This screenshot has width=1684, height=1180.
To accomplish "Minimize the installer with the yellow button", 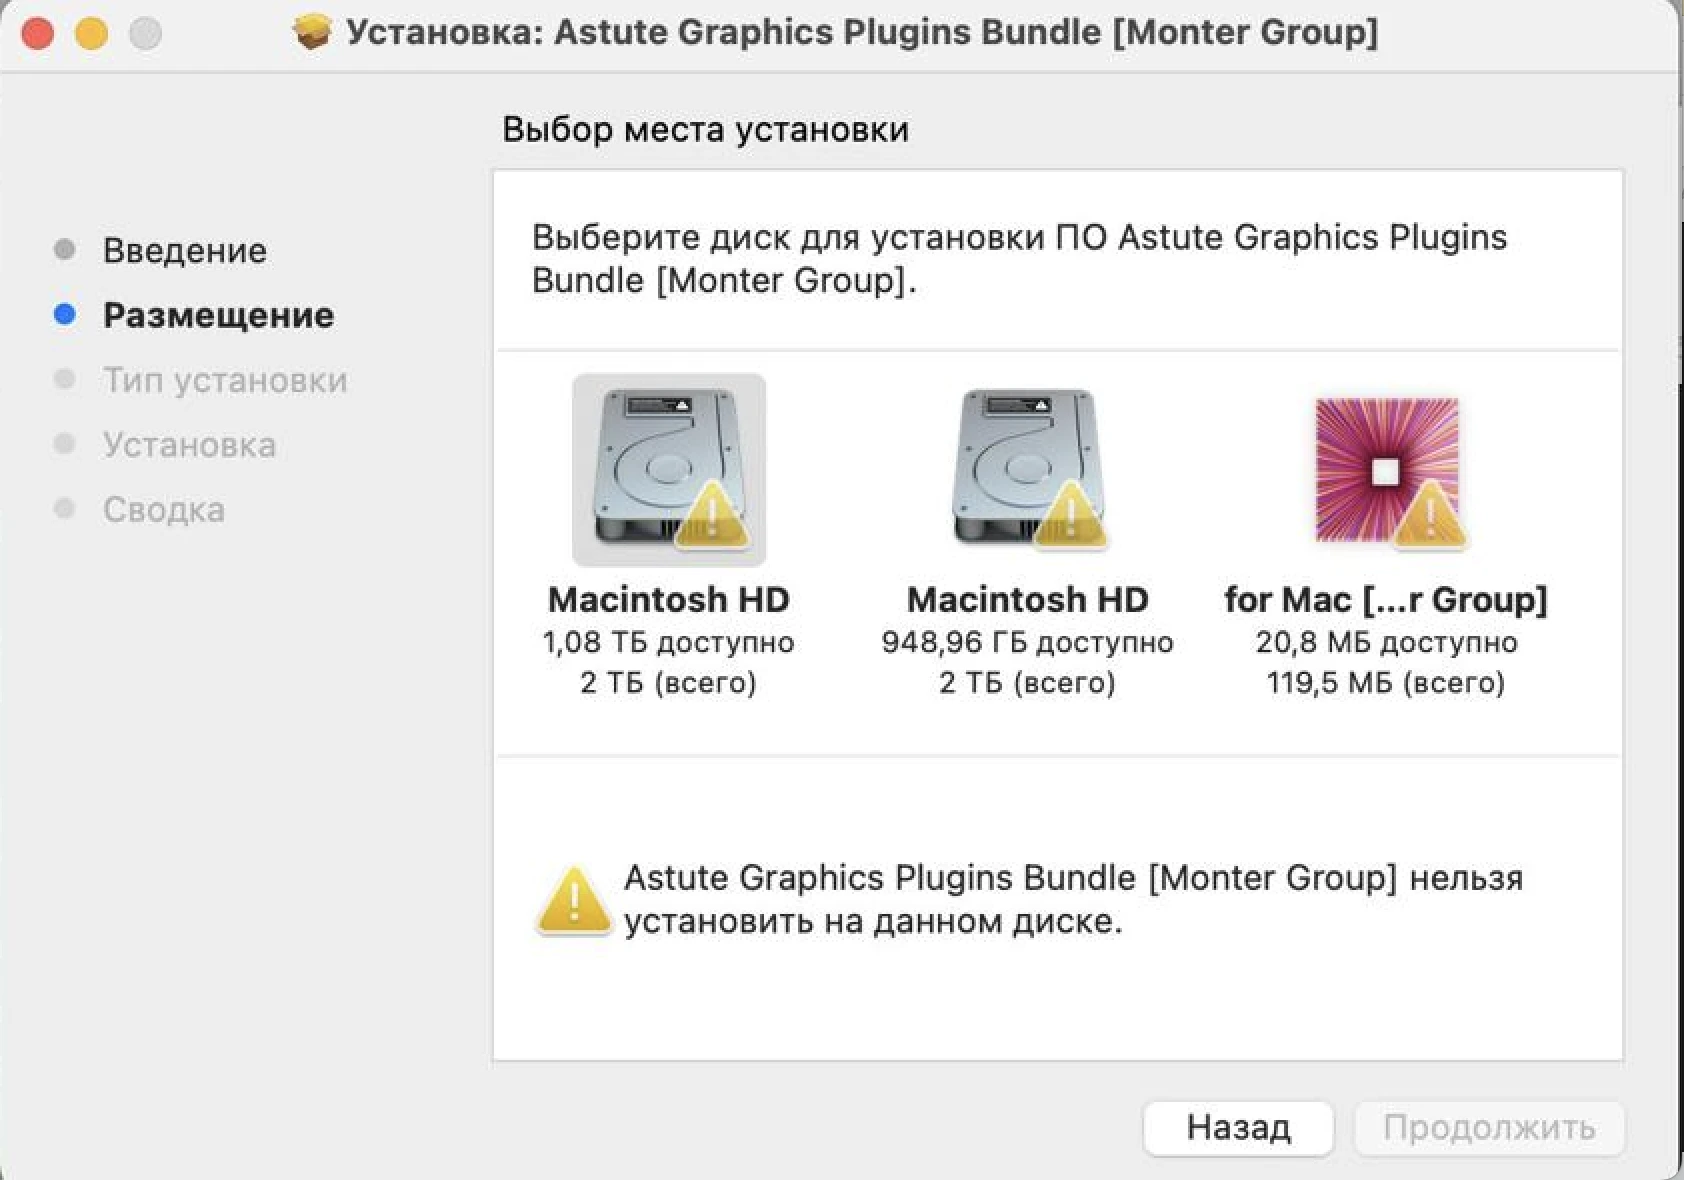I will point(92,33).
